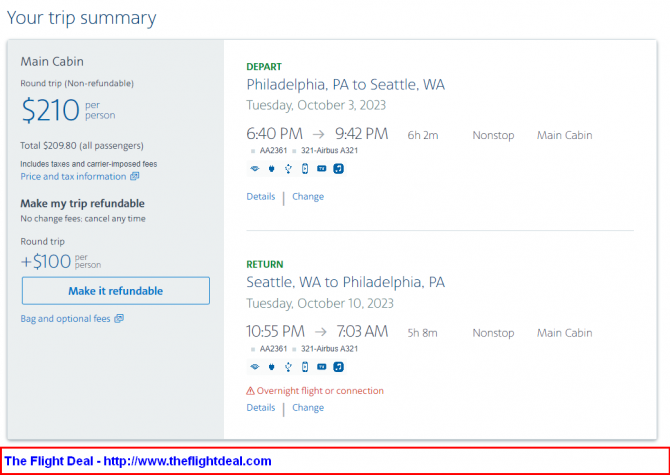Click the music icon on the departing flight
This screenshot has height=475, width=670.
(338, 169)
